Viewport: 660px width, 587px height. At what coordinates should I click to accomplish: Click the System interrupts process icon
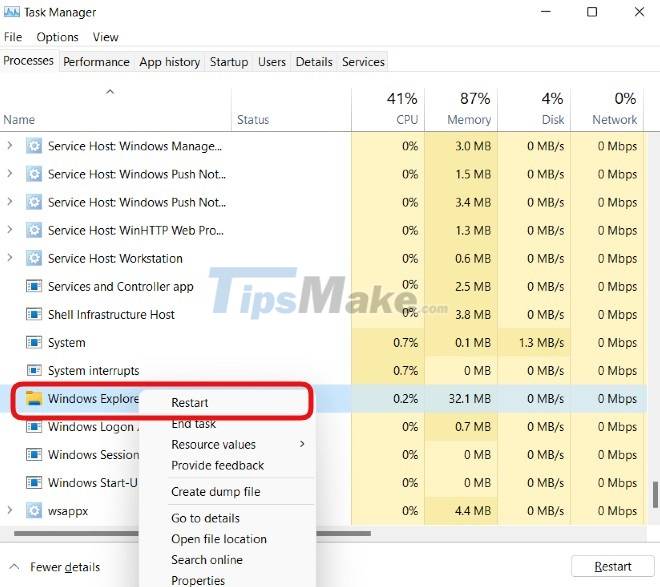click(34, 371)
